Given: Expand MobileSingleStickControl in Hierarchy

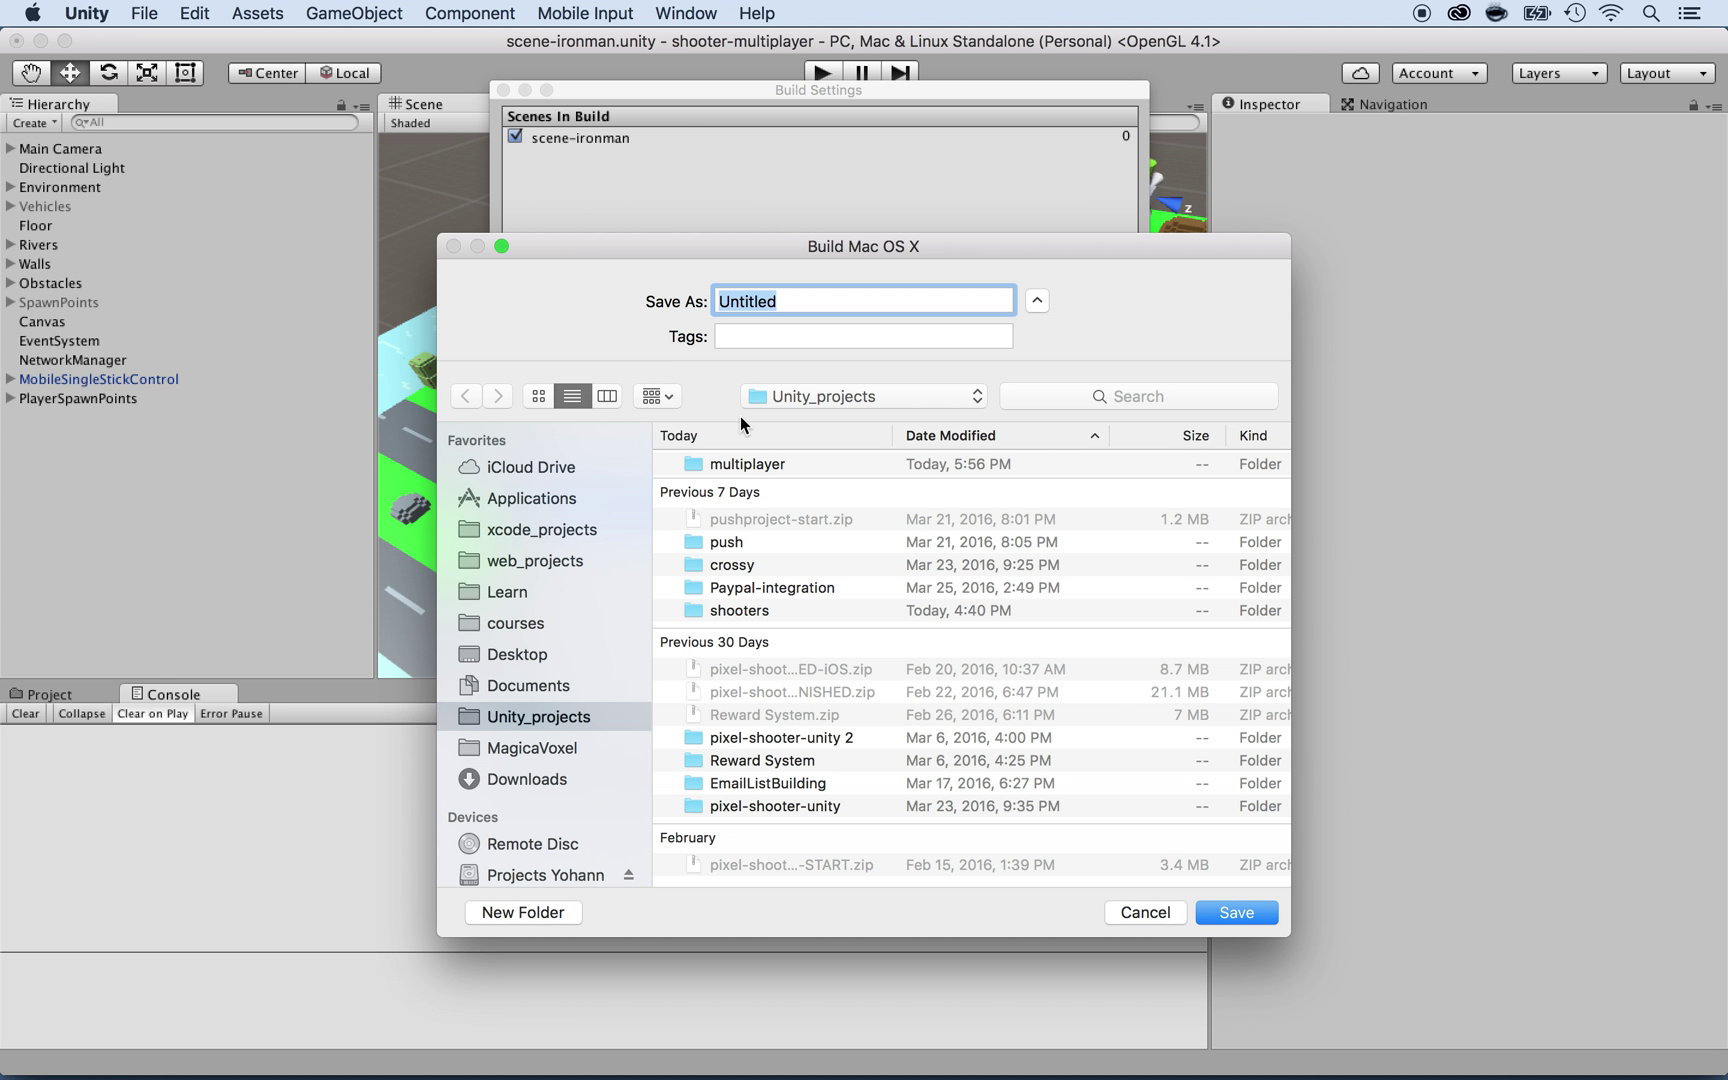Looking at the screenshot, I should click(10, 379).
